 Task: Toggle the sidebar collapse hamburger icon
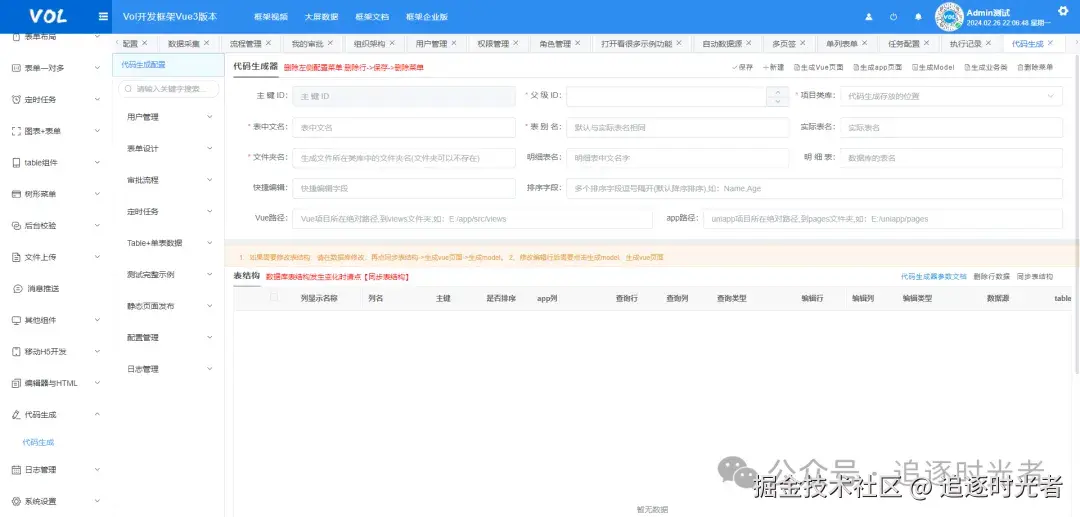[x=103, y=17]
